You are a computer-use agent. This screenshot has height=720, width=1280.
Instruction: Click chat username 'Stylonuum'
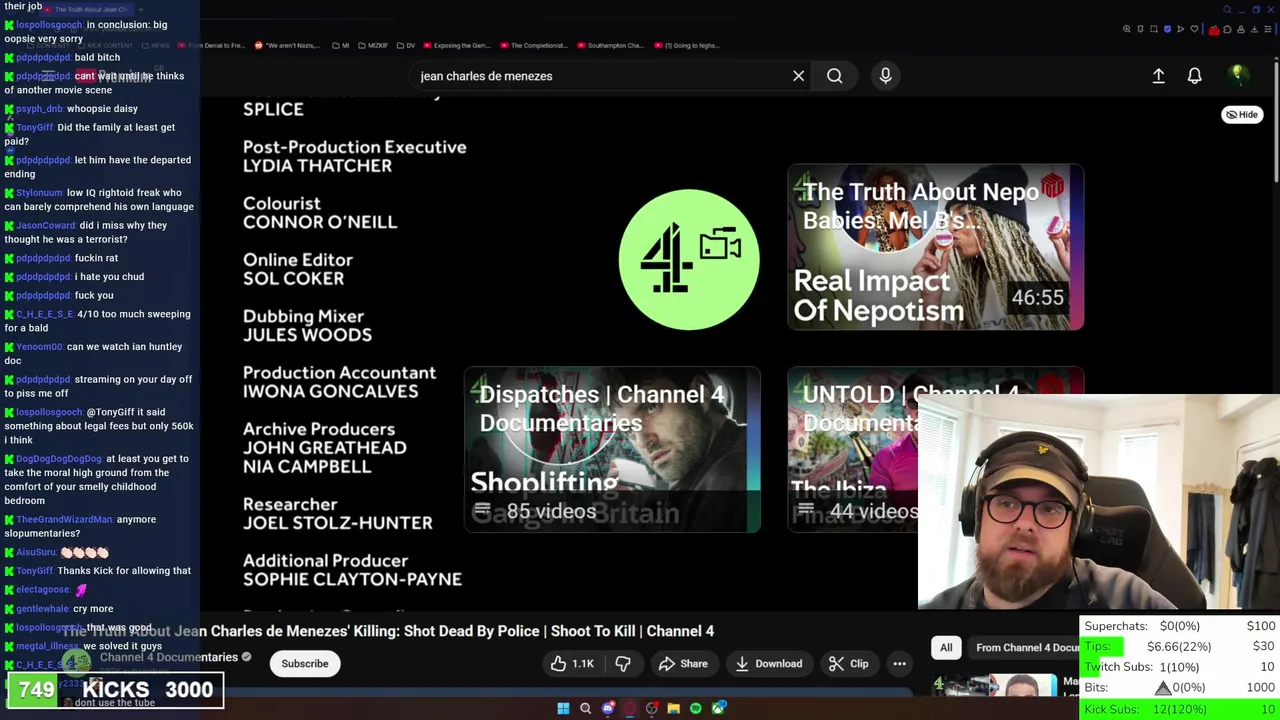pos(39,192)
